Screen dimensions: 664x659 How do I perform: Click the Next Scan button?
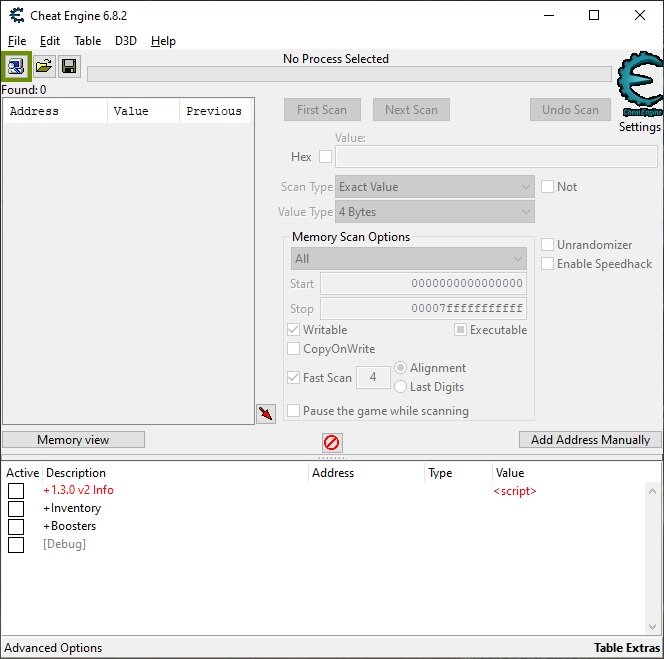(411, 110)
